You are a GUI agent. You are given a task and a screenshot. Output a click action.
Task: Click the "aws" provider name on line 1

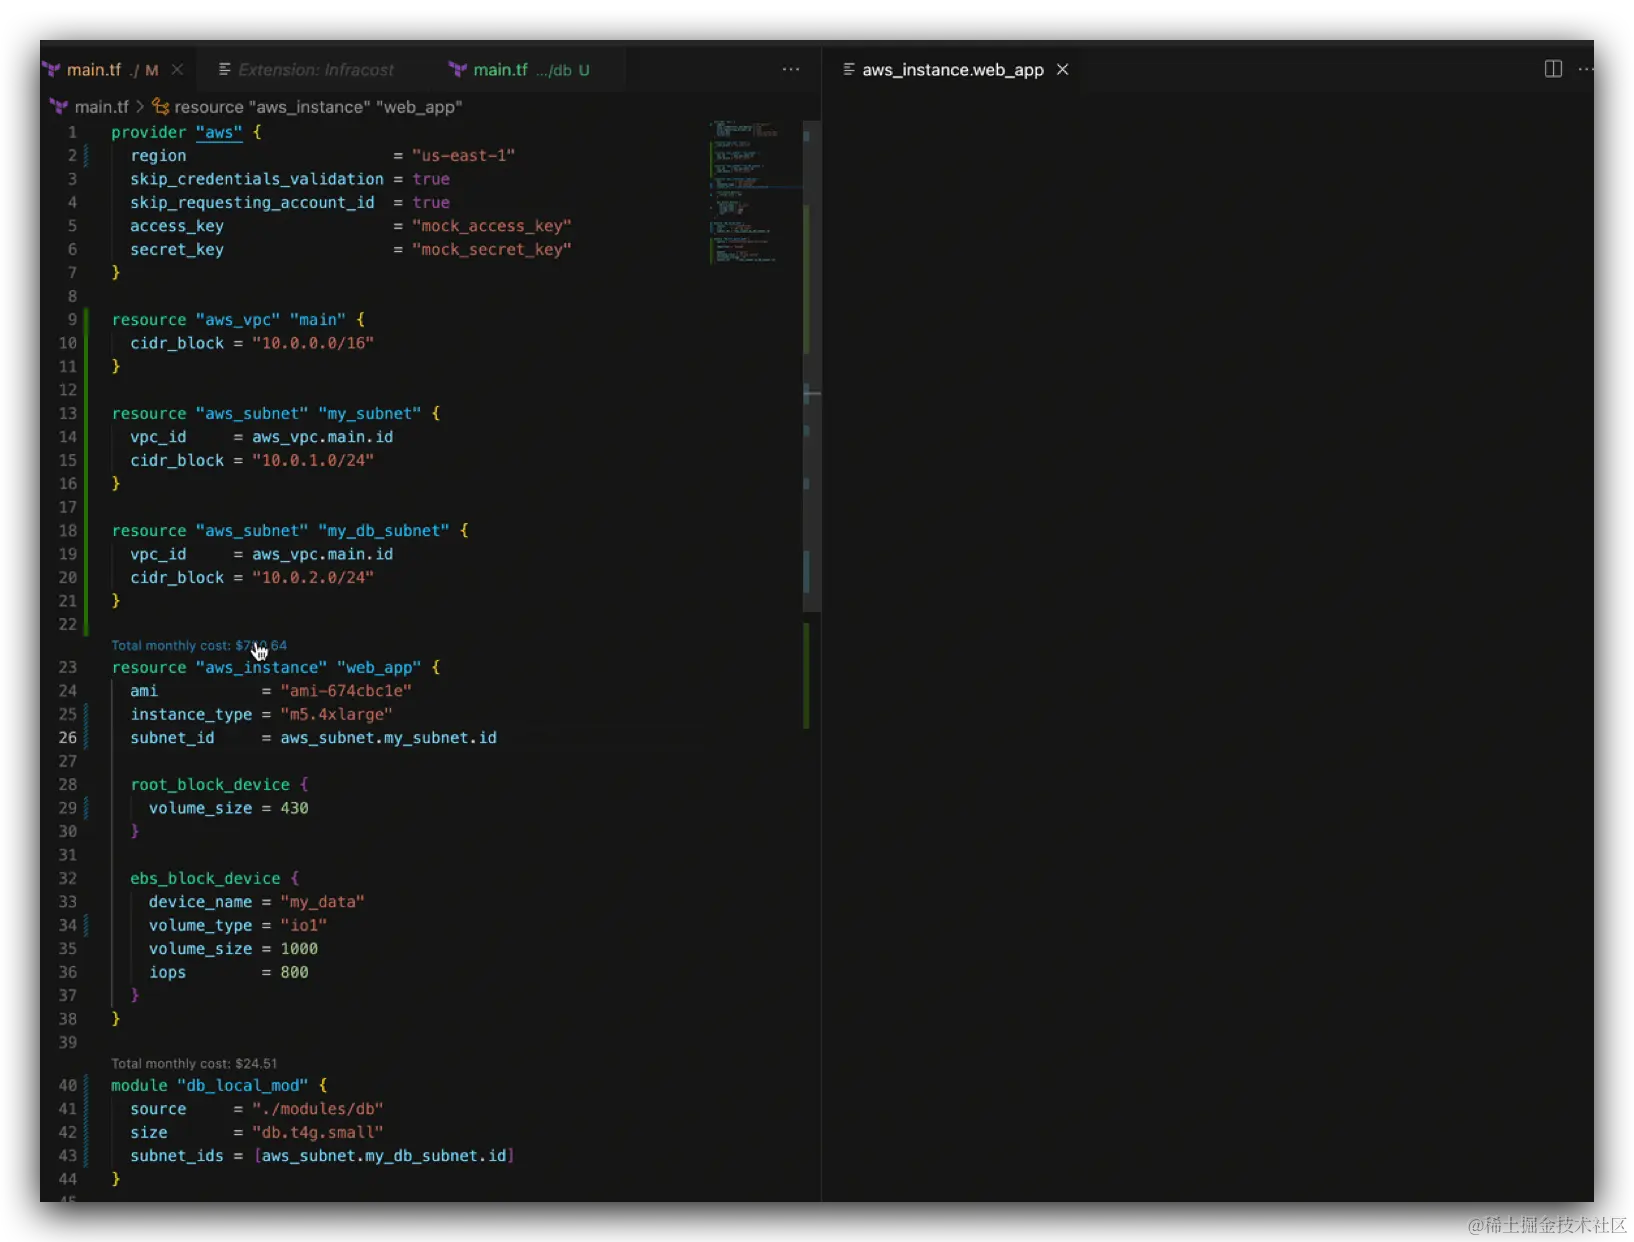(x=219, y=132)
